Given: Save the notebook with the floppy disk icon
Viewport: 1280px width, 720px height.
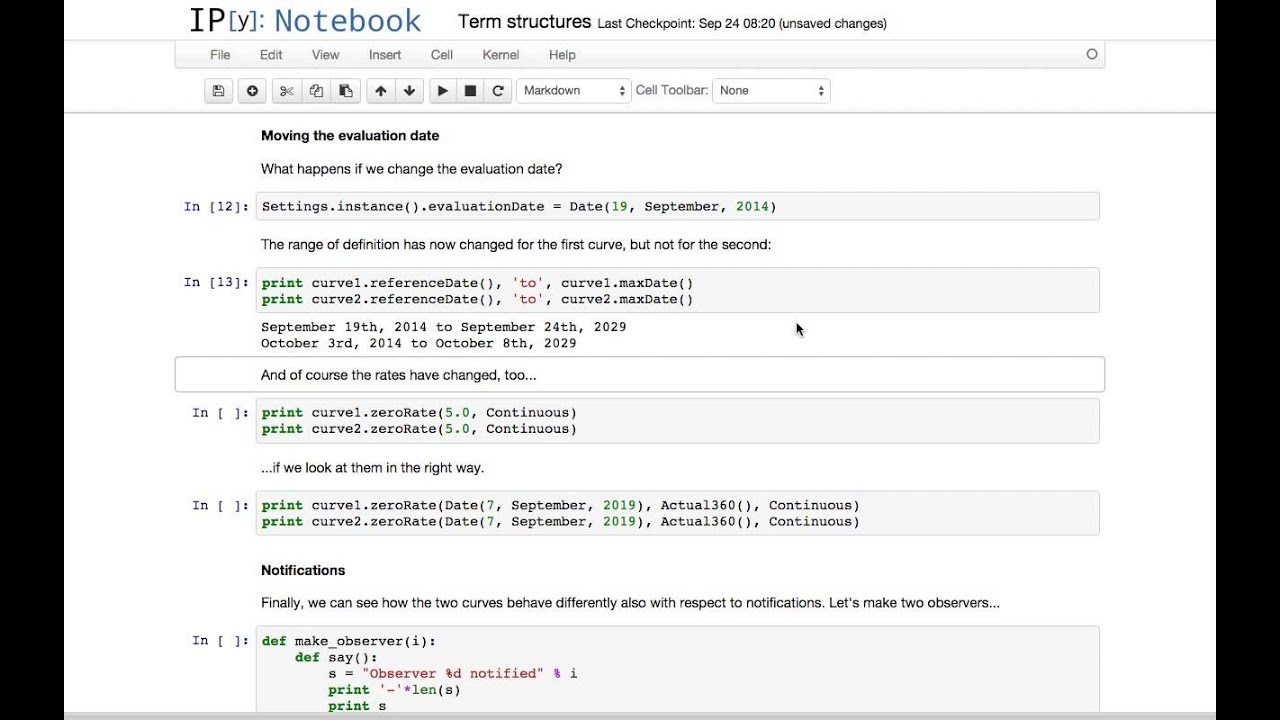Looking at the screenshot, I should click(x=219, y=91).
